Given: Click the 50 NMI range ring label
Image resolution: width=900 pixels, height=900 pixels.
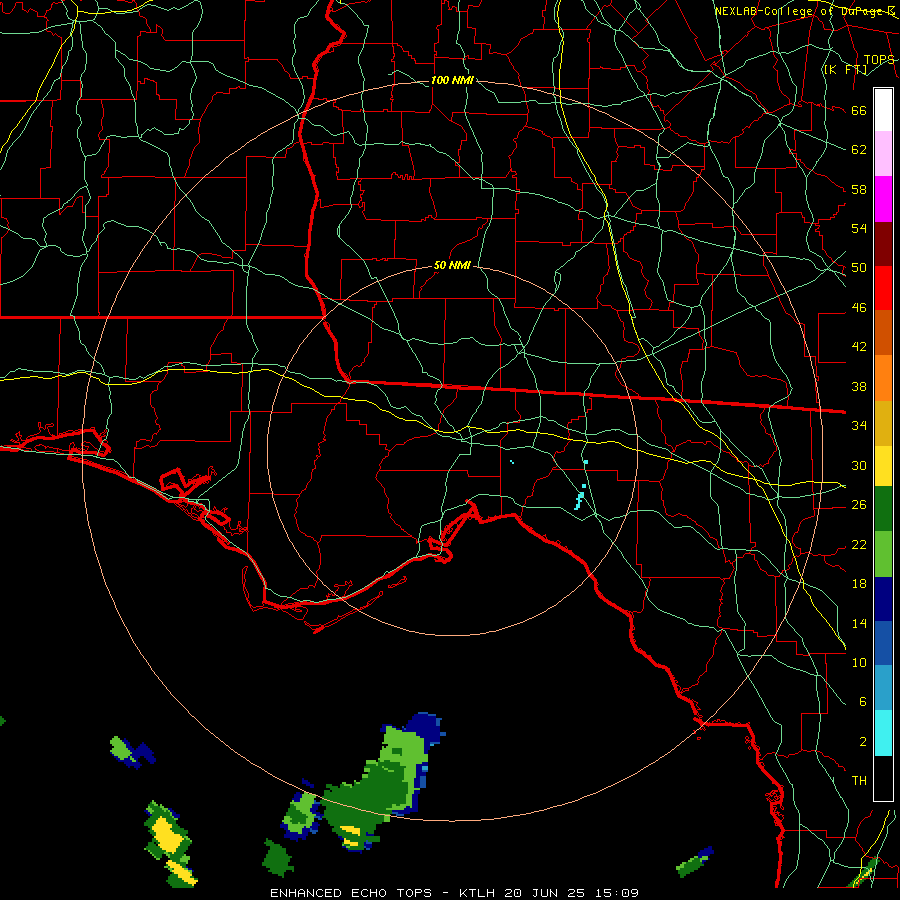Looking at the screenshot, I should click(x=452, y=265).
